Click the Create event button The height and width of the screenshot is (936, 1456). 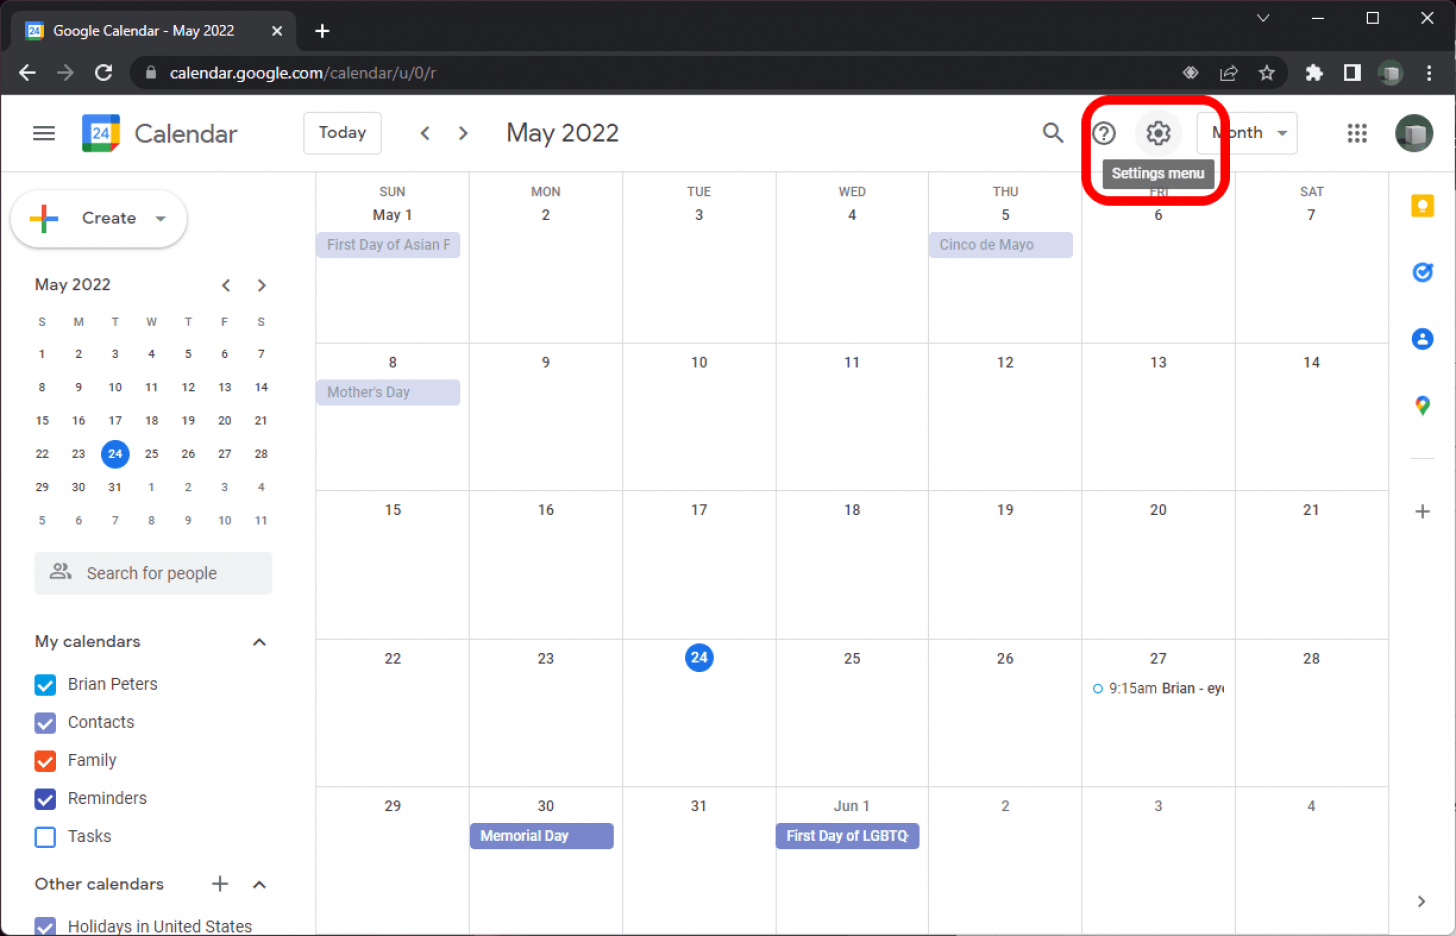[x=97, y=218]
